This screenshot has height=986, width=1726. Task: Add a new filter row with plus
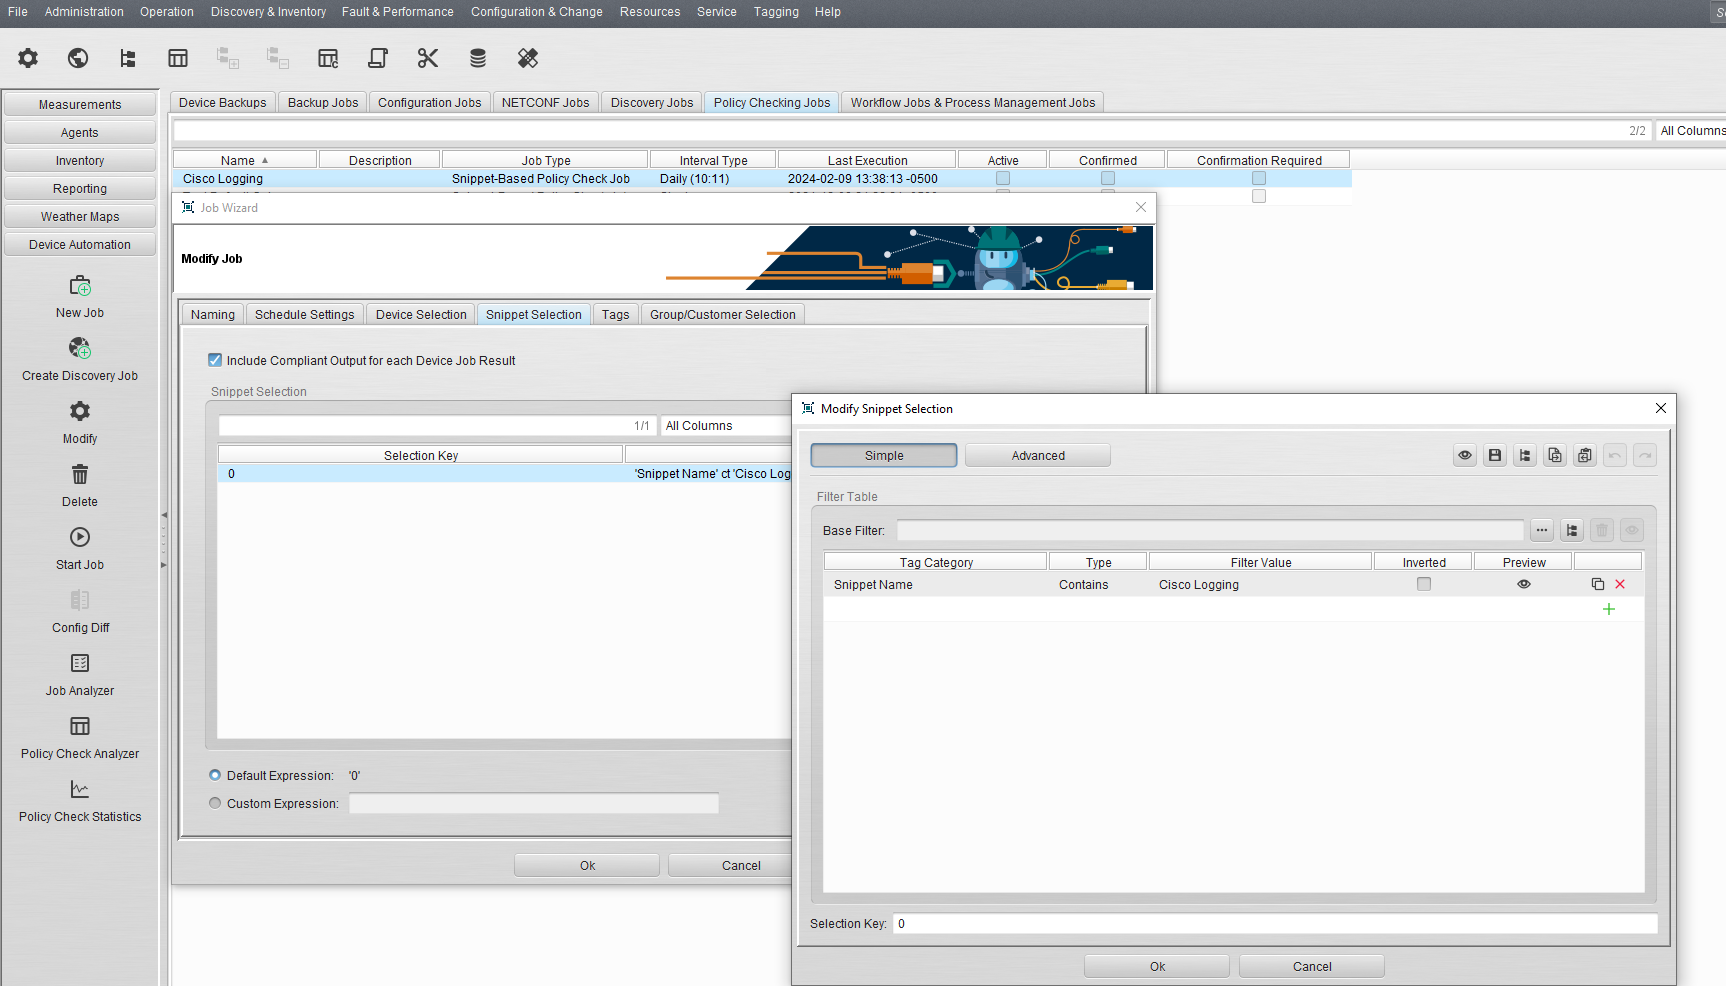(x=1609, y=609)
